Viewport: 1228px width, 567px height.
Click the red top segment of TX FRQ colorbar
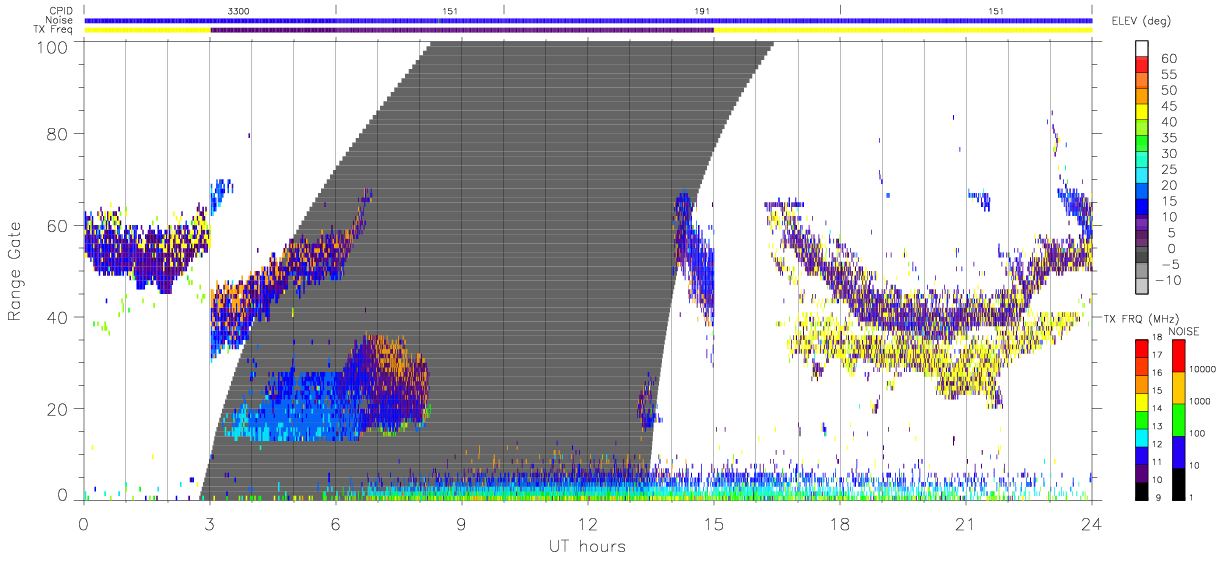(x=1142, y=348)
